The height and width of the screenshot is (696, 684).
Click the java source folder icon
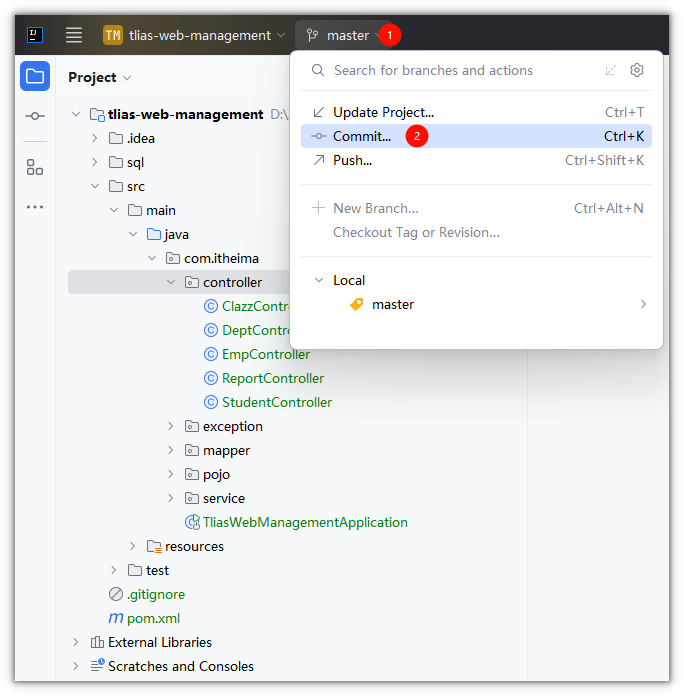pyautogui.click(x=154, y=234)
